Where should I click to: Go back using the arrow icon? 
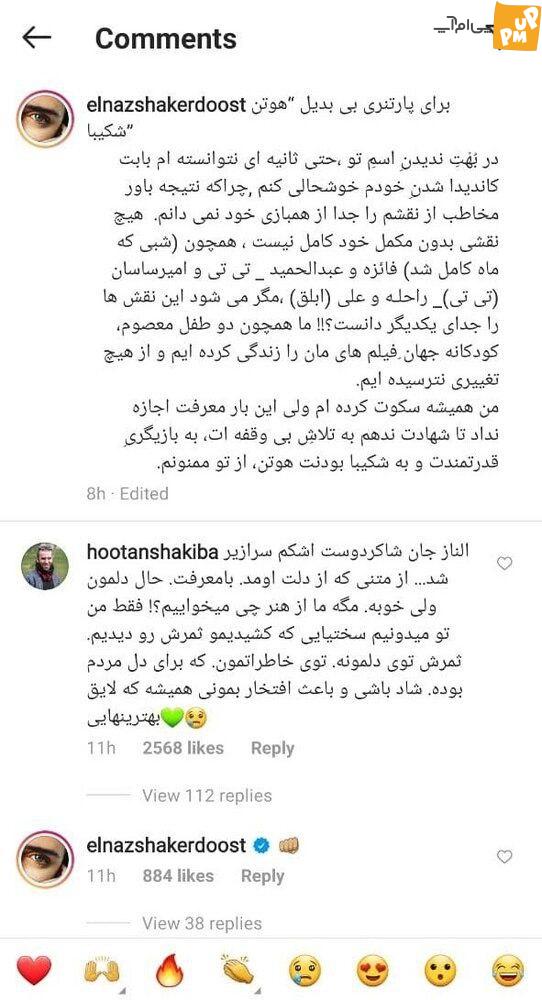click(36, 38)
